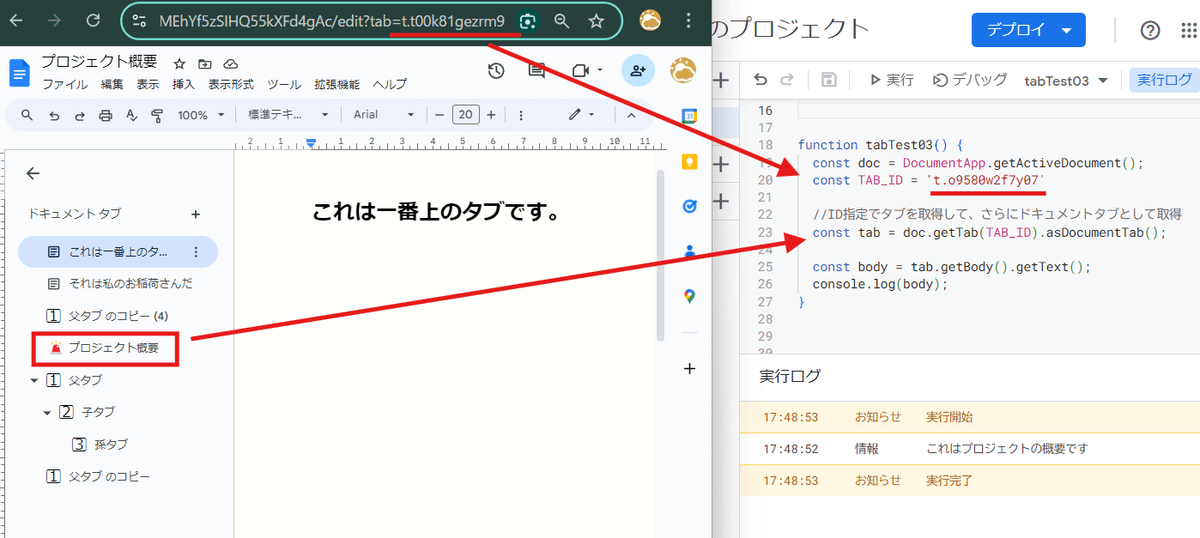Open ツール menu
1200x538 pixels.
coord(284,84)
